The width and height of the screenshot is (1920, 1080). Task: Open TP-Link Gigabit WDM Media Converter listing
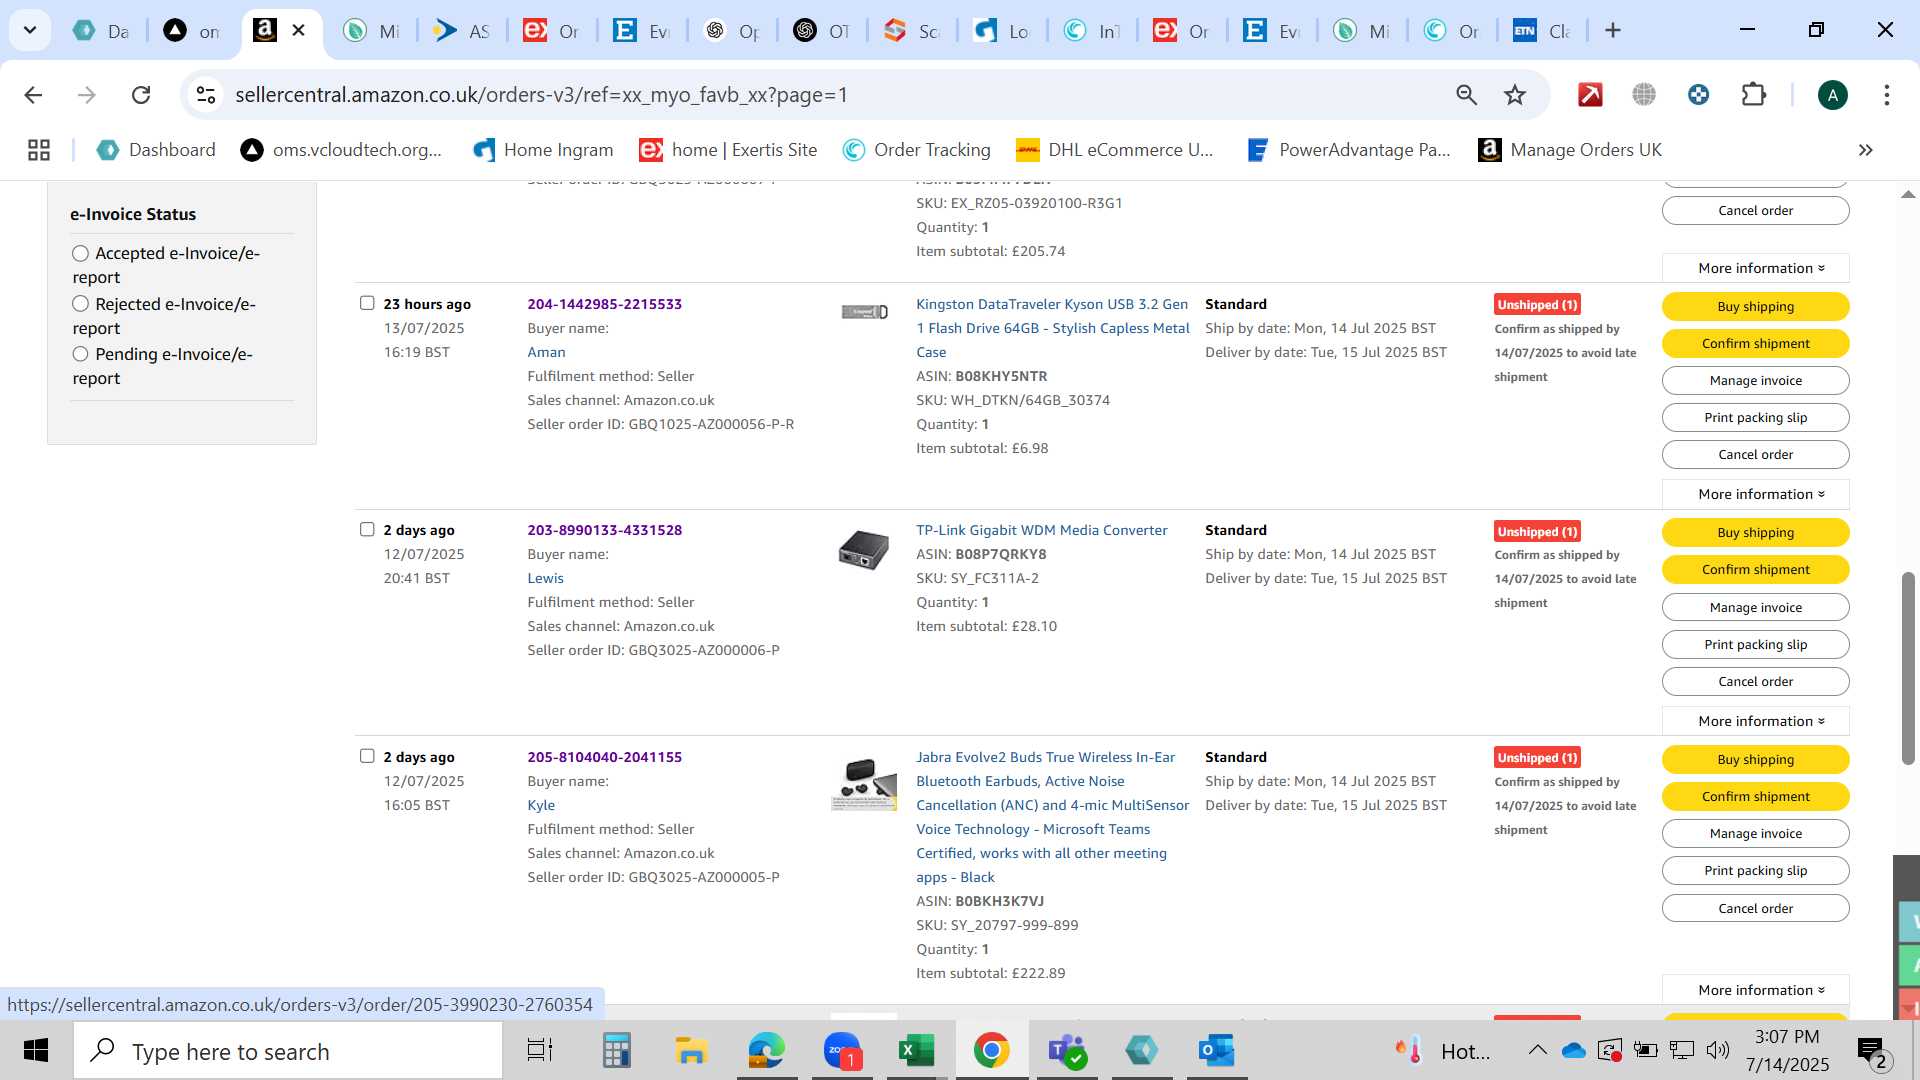(x=1041, y=530)
